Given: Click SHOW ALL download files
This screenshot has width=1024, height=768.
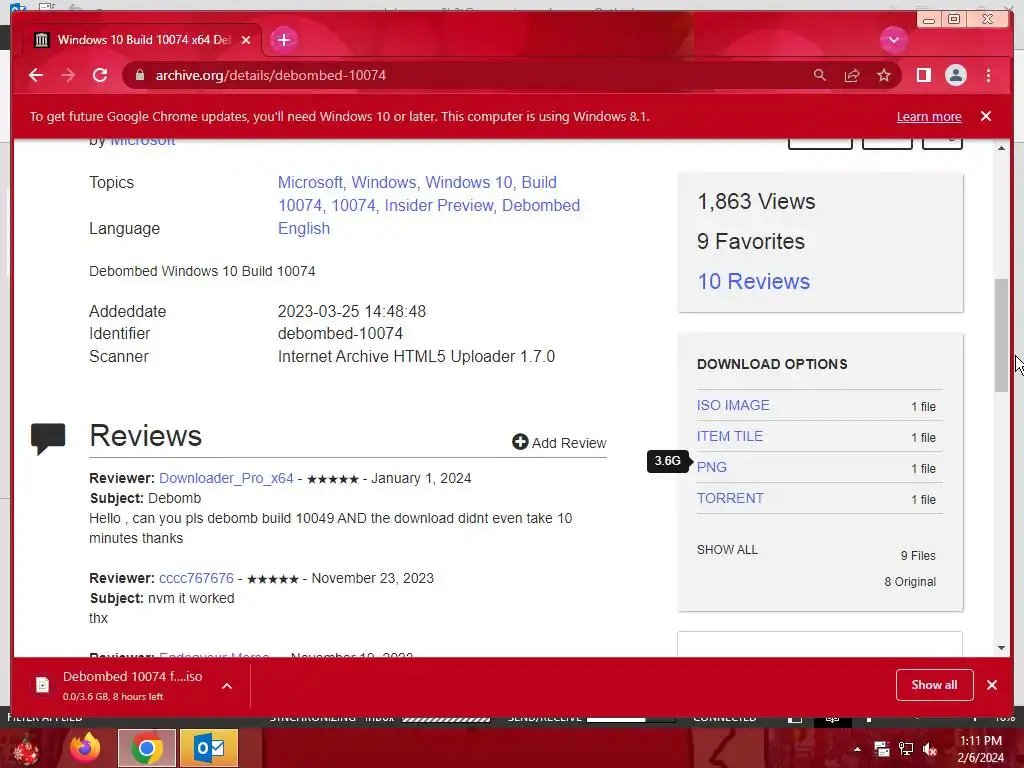Looking at the screenshot, I should [727, 550].
